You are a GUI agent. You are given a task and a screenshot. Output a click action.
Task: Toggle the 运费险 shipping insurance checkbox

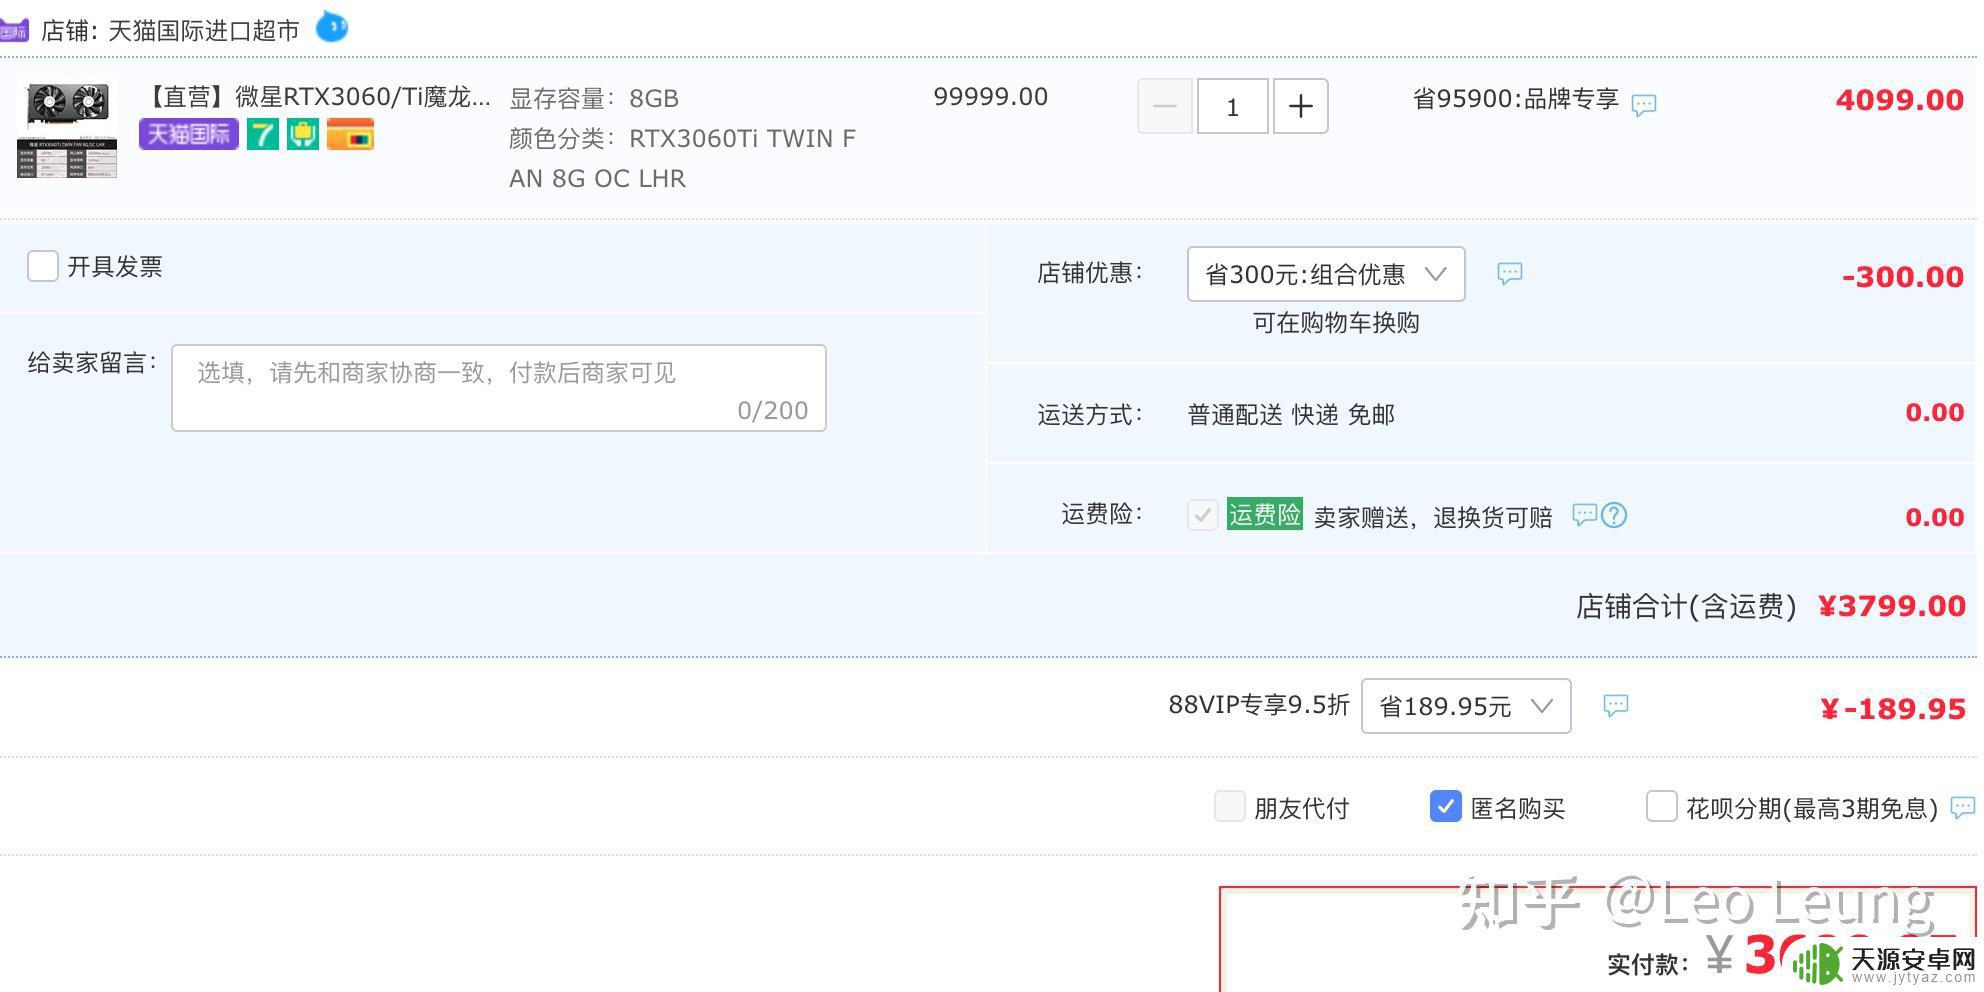(x=1202, y=515)
